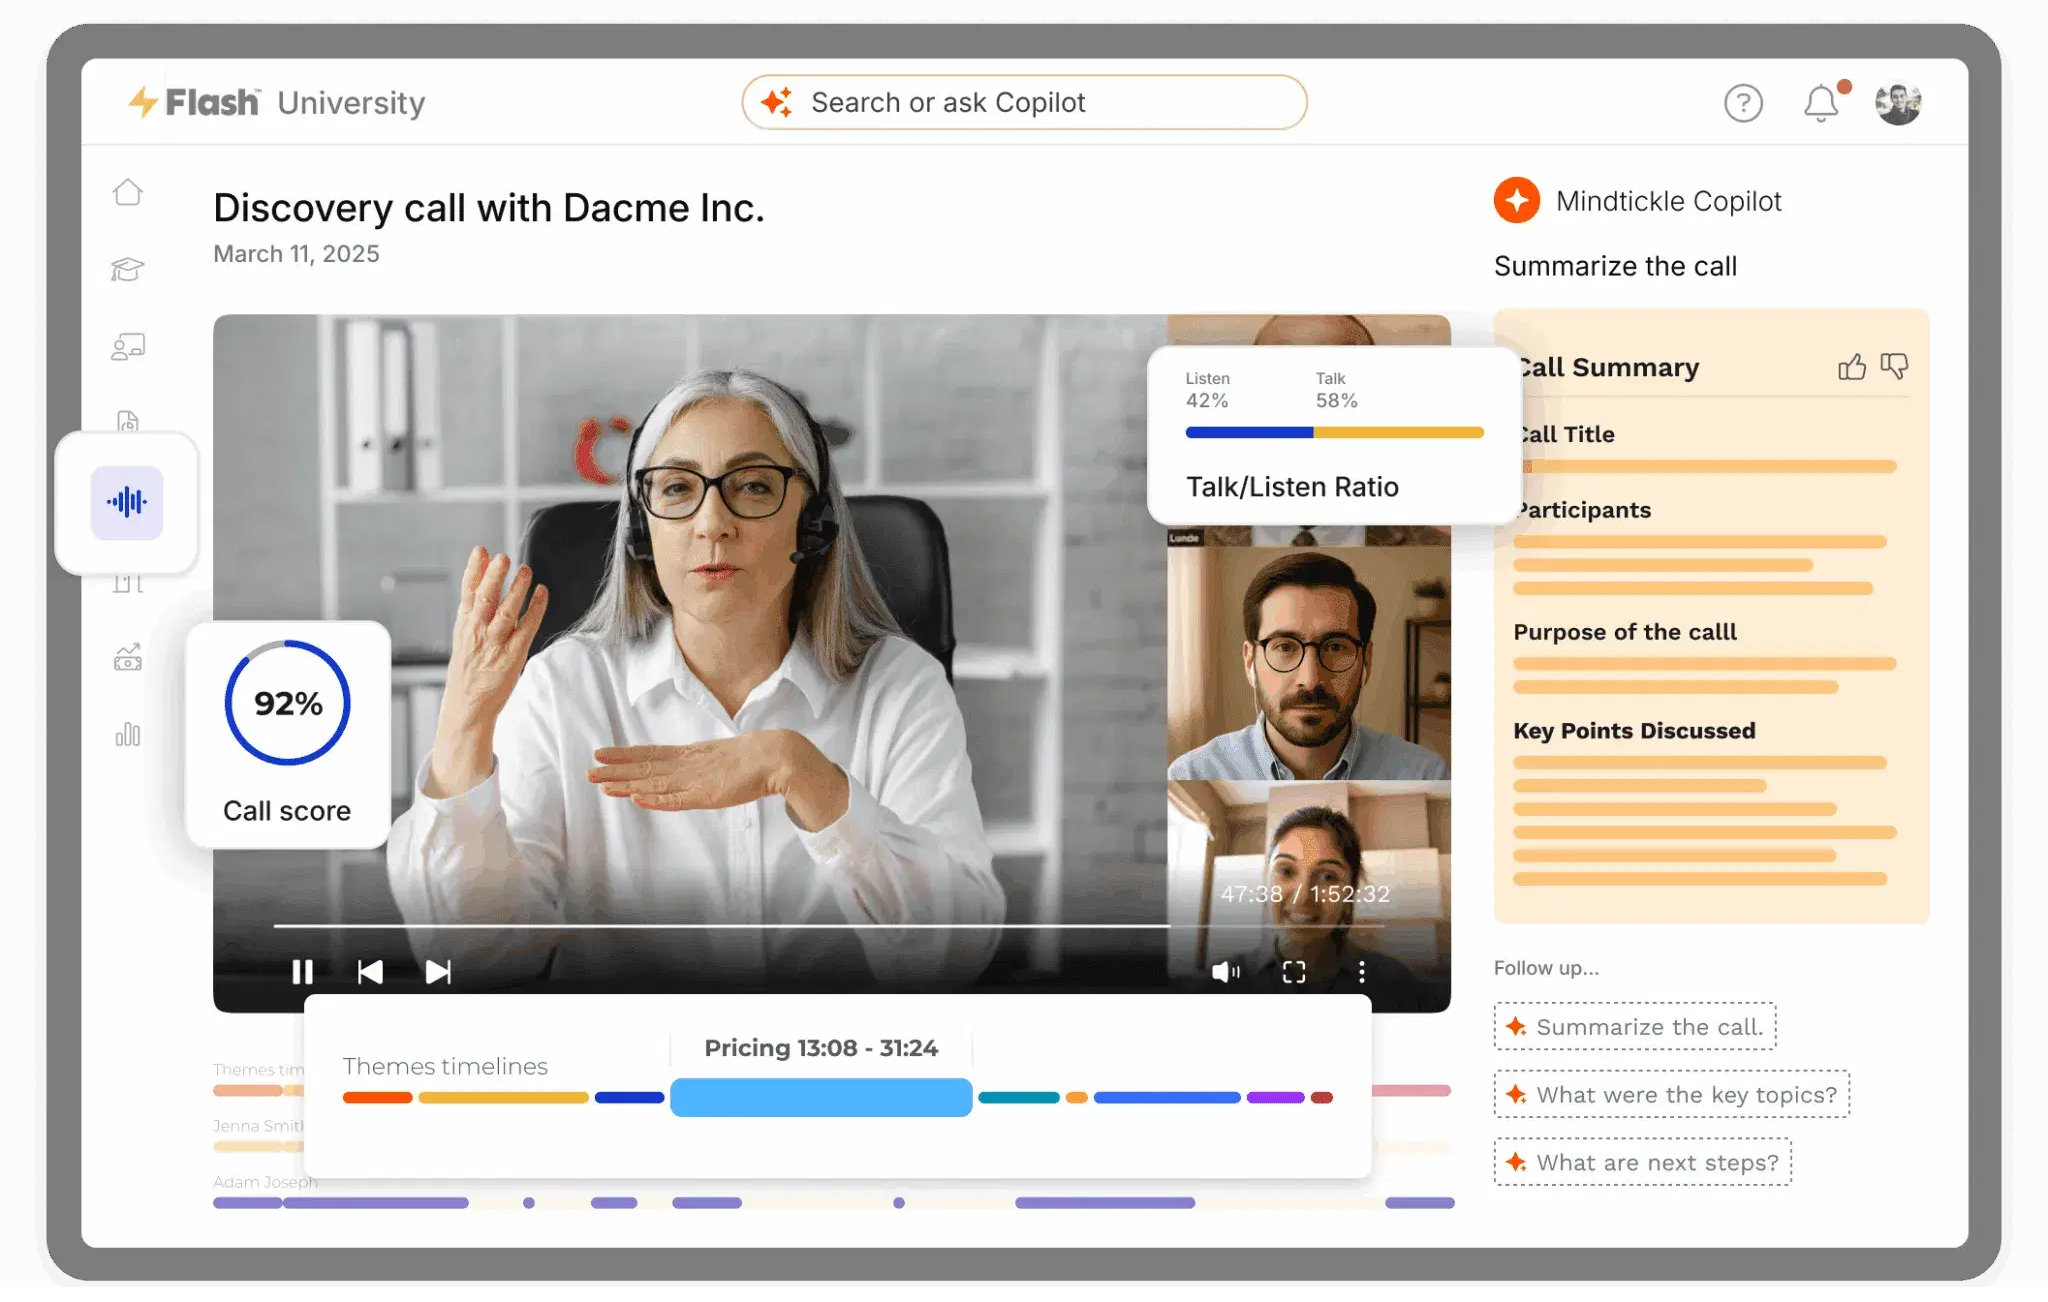Open the notifications bell
The height and width of the screenshot is (1302, 2048).
click(x=1821, y=103)
